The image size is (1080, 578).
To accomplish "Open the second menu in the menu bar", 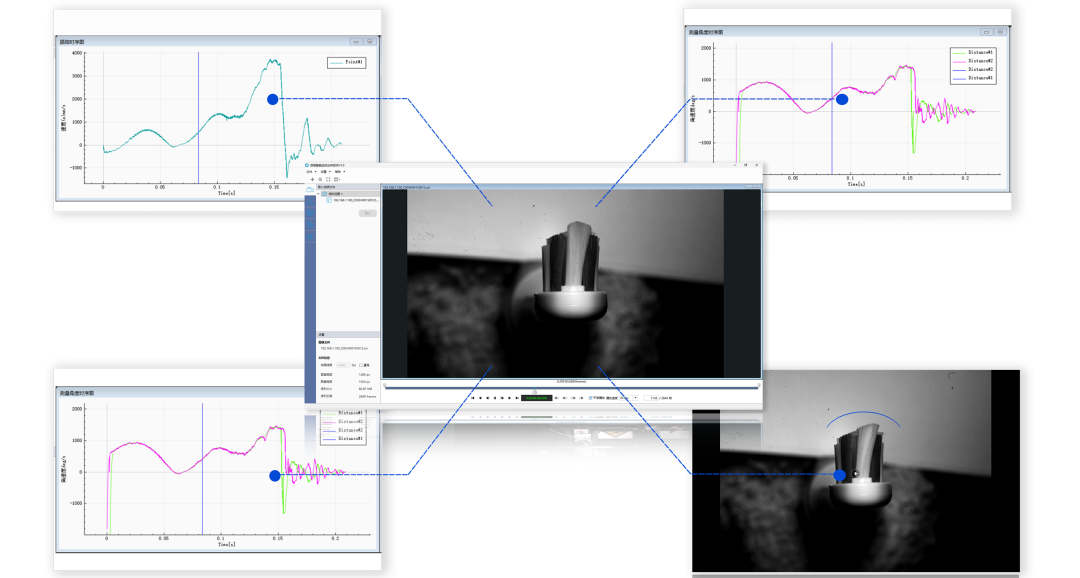I will point(324,171).
